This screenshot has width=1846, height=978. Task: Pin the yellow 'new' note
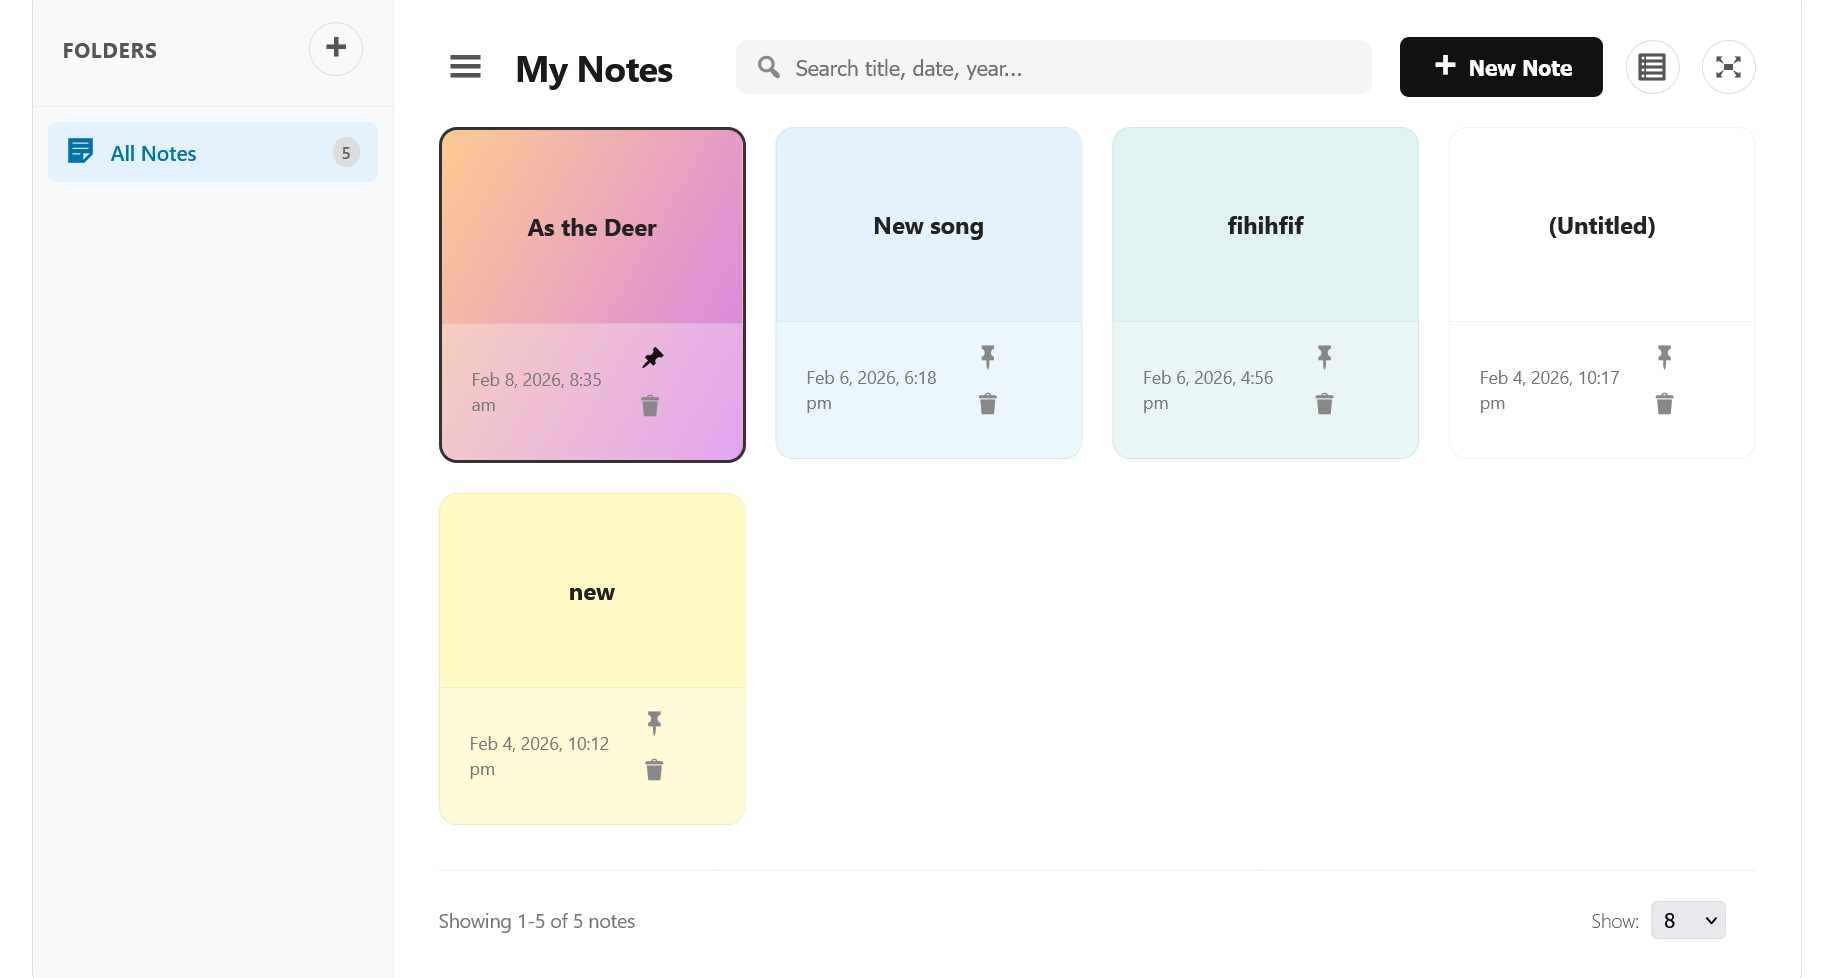point(654,723)
